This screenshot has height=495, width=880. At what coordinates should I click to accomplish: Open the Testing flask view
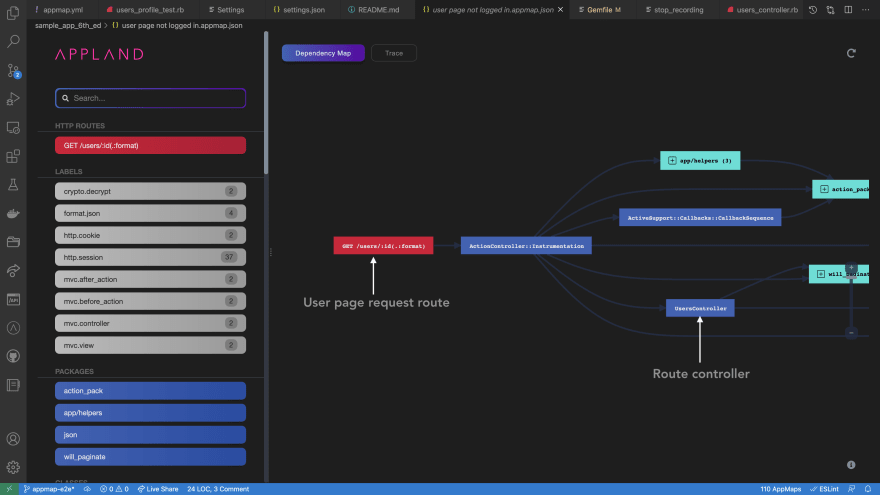13,185
